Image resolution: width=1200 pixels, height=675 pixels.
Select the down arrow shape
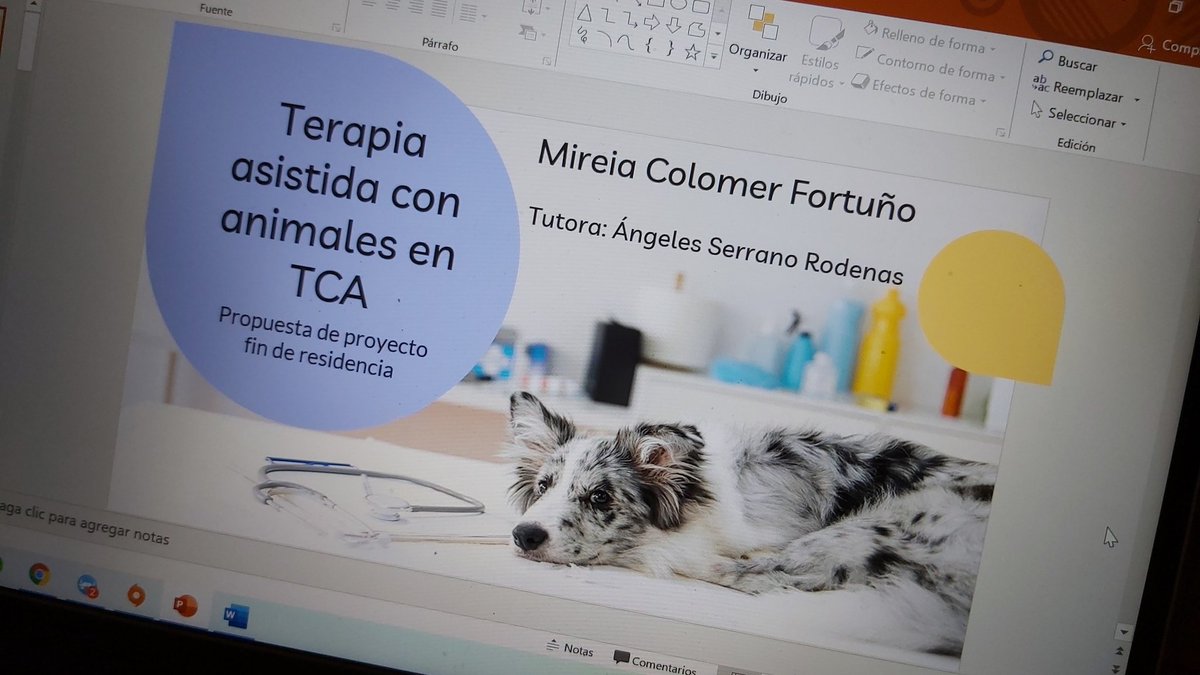tap(673, 25)
